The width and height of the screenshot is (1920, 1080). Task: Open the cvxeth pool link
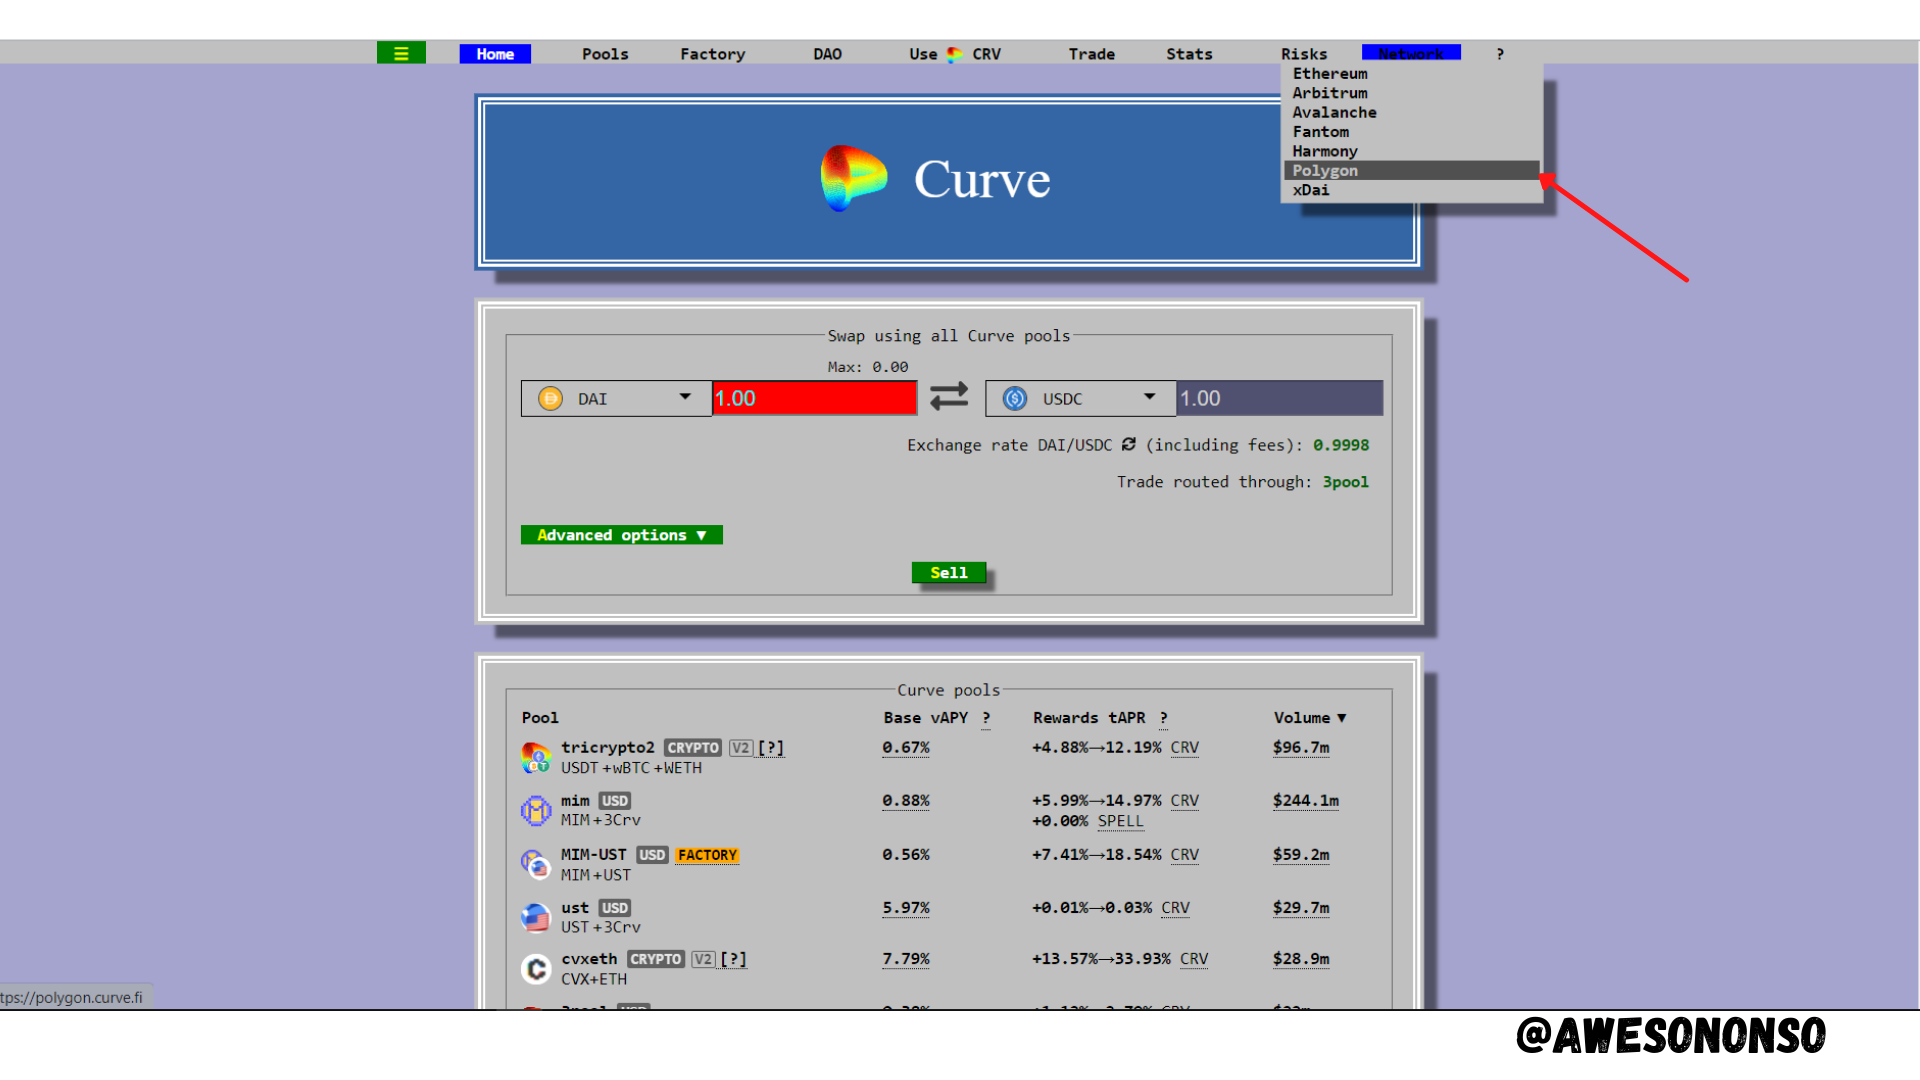point(589,959)
